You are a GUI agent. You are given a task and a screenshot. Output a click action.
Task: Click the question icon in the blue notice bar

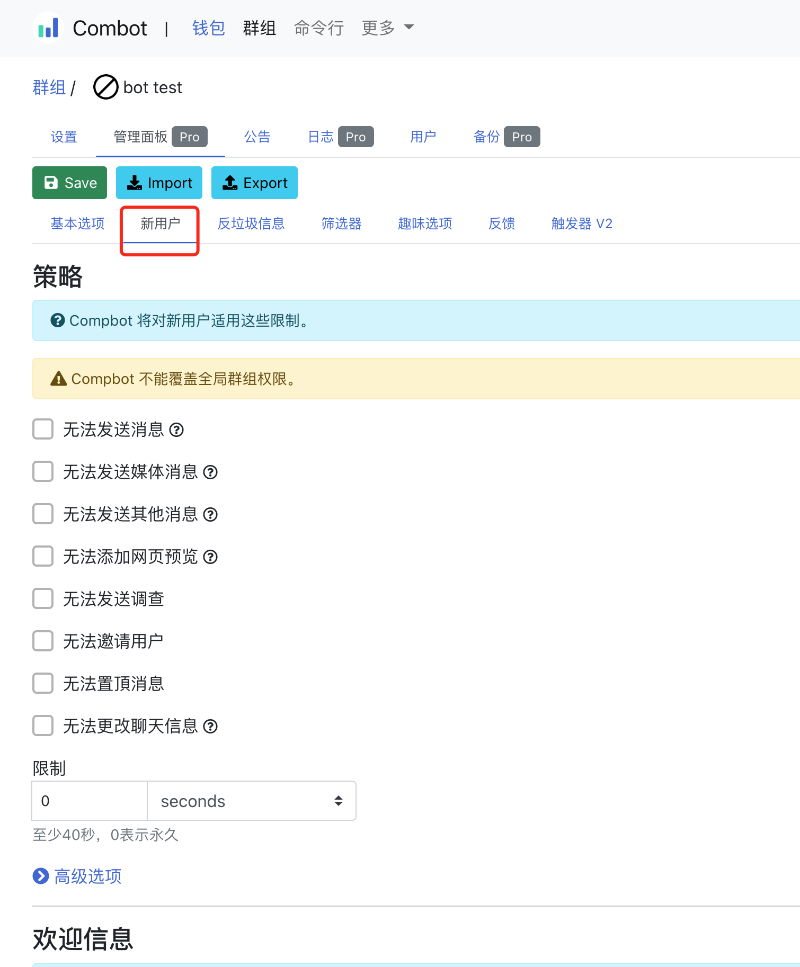[58, 320]
